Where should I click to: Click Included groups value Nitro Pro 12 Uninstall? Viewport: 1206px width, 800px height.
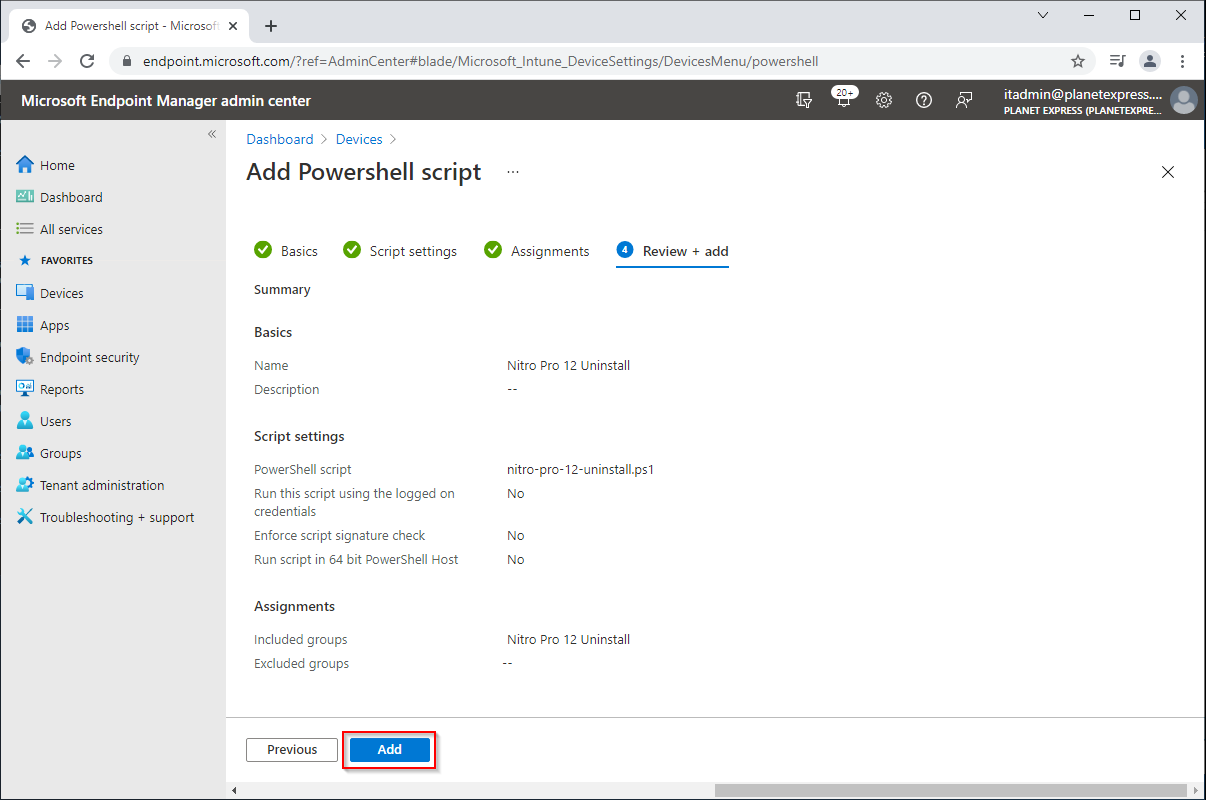pos(568,639)
